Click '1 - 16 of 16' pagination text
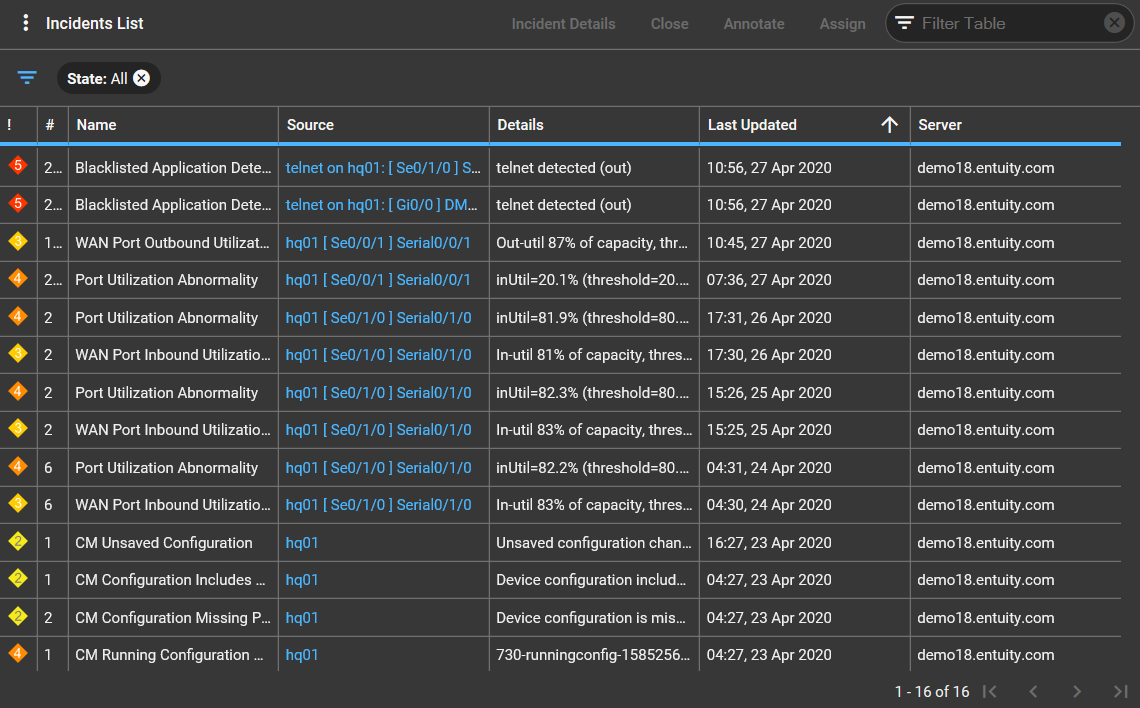1140x708 pixels. pyautogui.click(x=932, y=691)
